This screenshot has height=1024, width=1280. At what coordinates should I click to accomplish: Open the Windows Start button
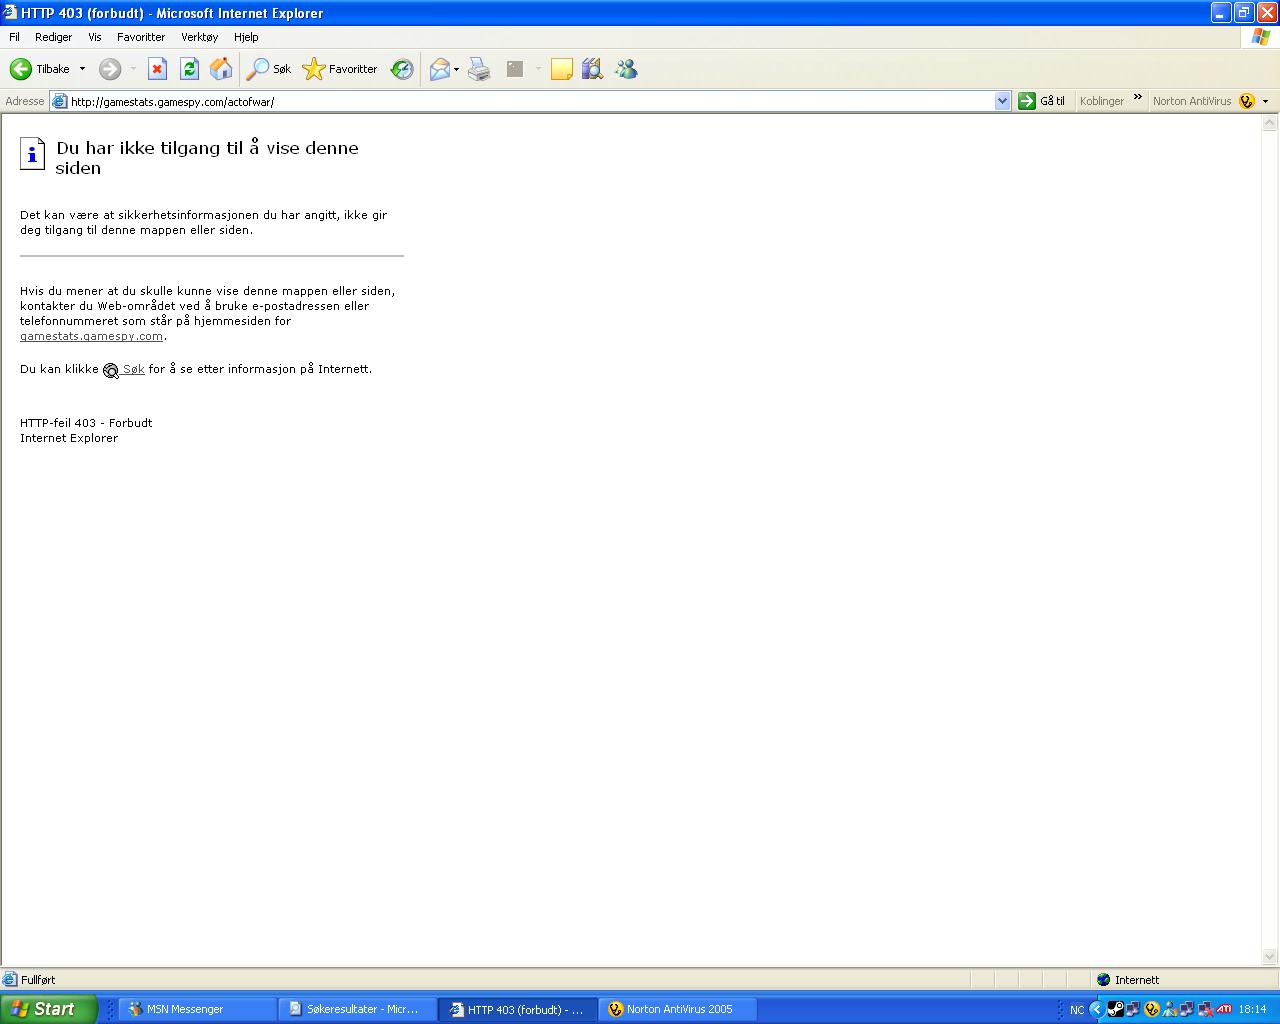(49, 1009)
